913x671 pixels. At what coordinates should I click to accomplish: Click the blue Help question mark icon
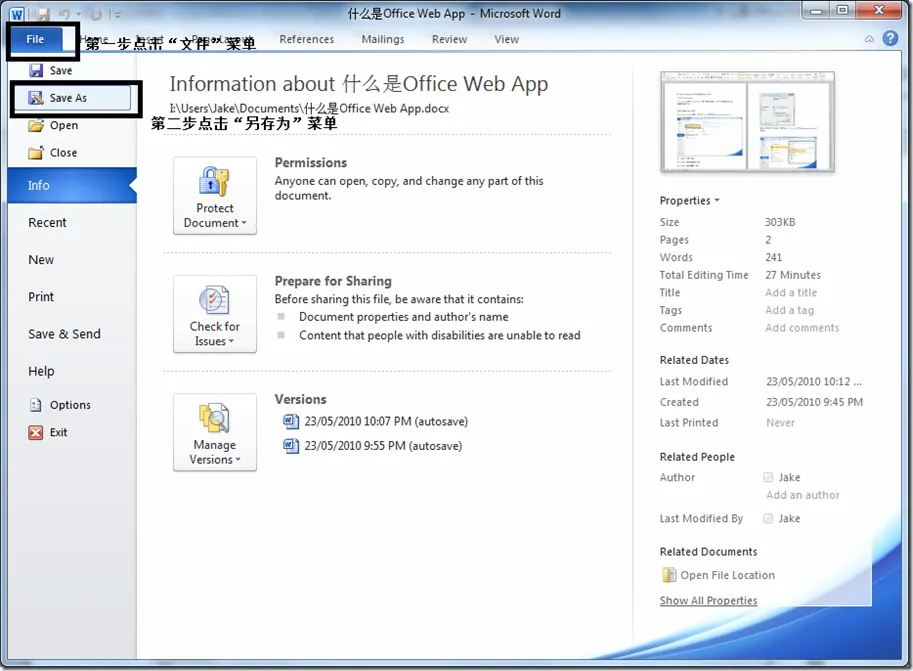[x=890, y=38]
